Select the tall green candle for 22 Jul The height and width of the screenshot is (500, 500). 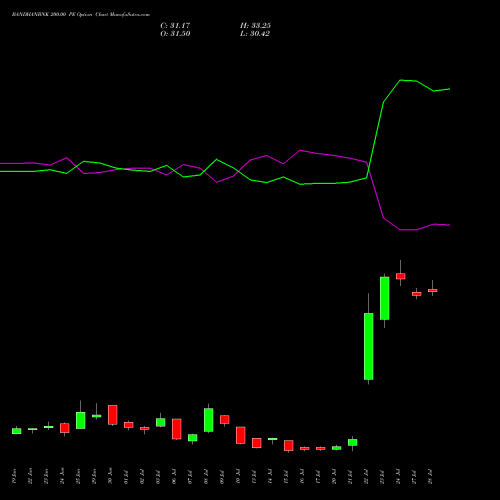coord(369,346)
